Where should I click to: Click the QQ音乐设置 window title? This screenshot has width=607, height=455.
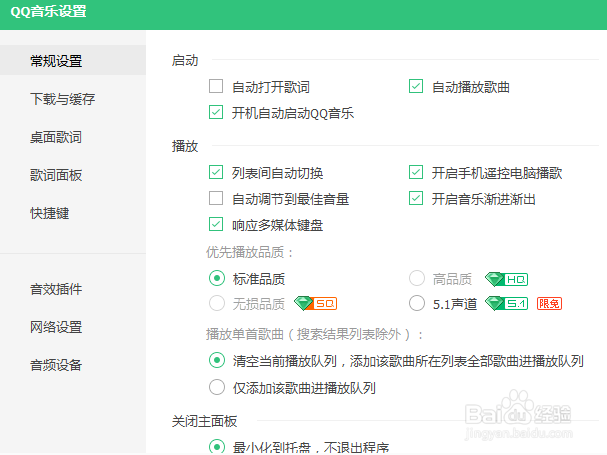[x=48, y=11]
